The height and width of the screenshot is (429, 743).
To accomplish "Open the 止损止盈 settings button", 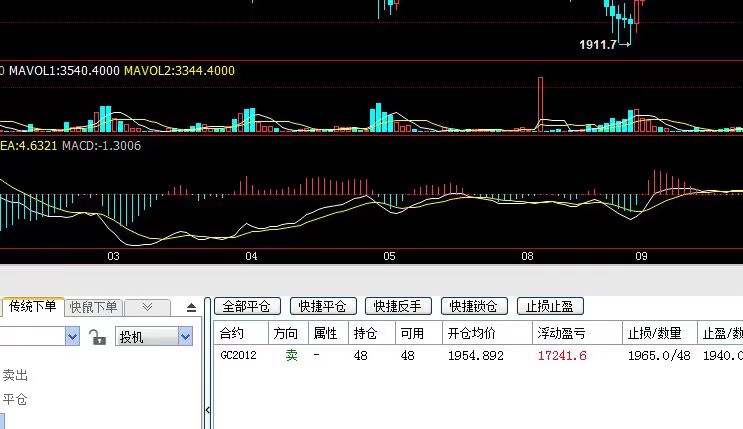I will pos(550,306).
